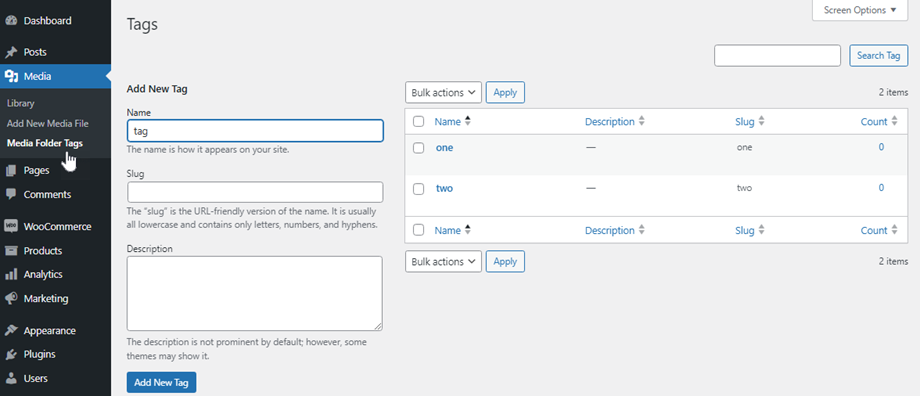Check the checkbox for tag two
Screen dimensions: 920x396
(x=418, y=189)
